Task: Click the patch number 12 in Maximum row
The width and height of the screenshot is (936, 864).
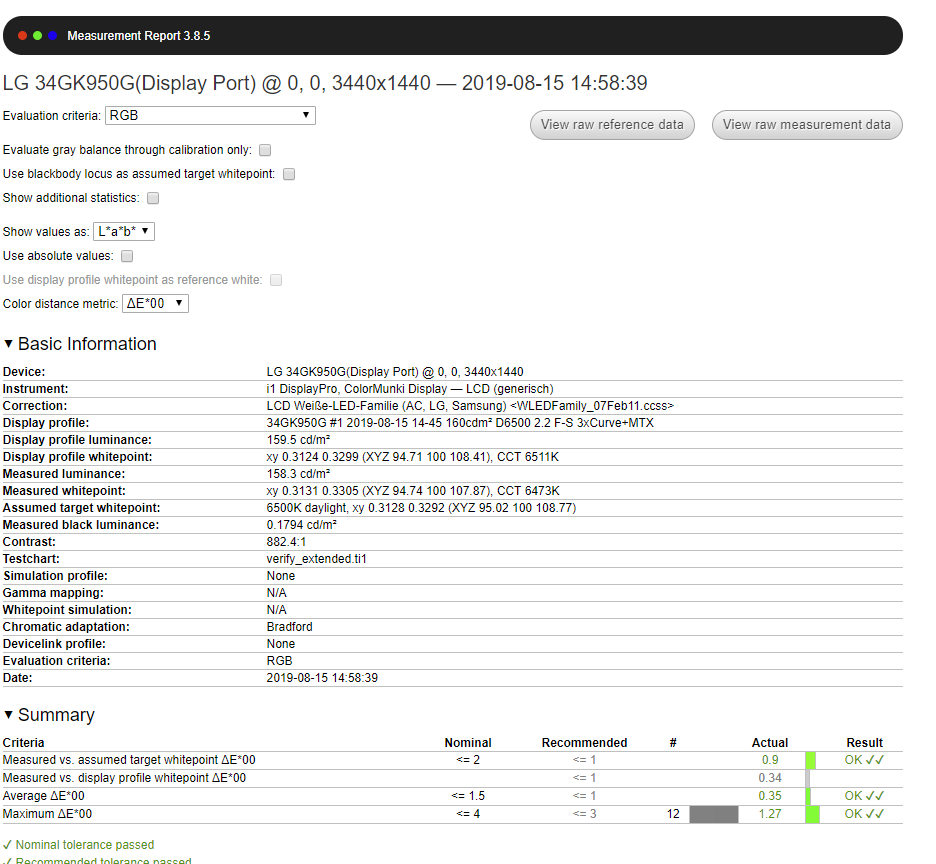Action: [673, 814]
